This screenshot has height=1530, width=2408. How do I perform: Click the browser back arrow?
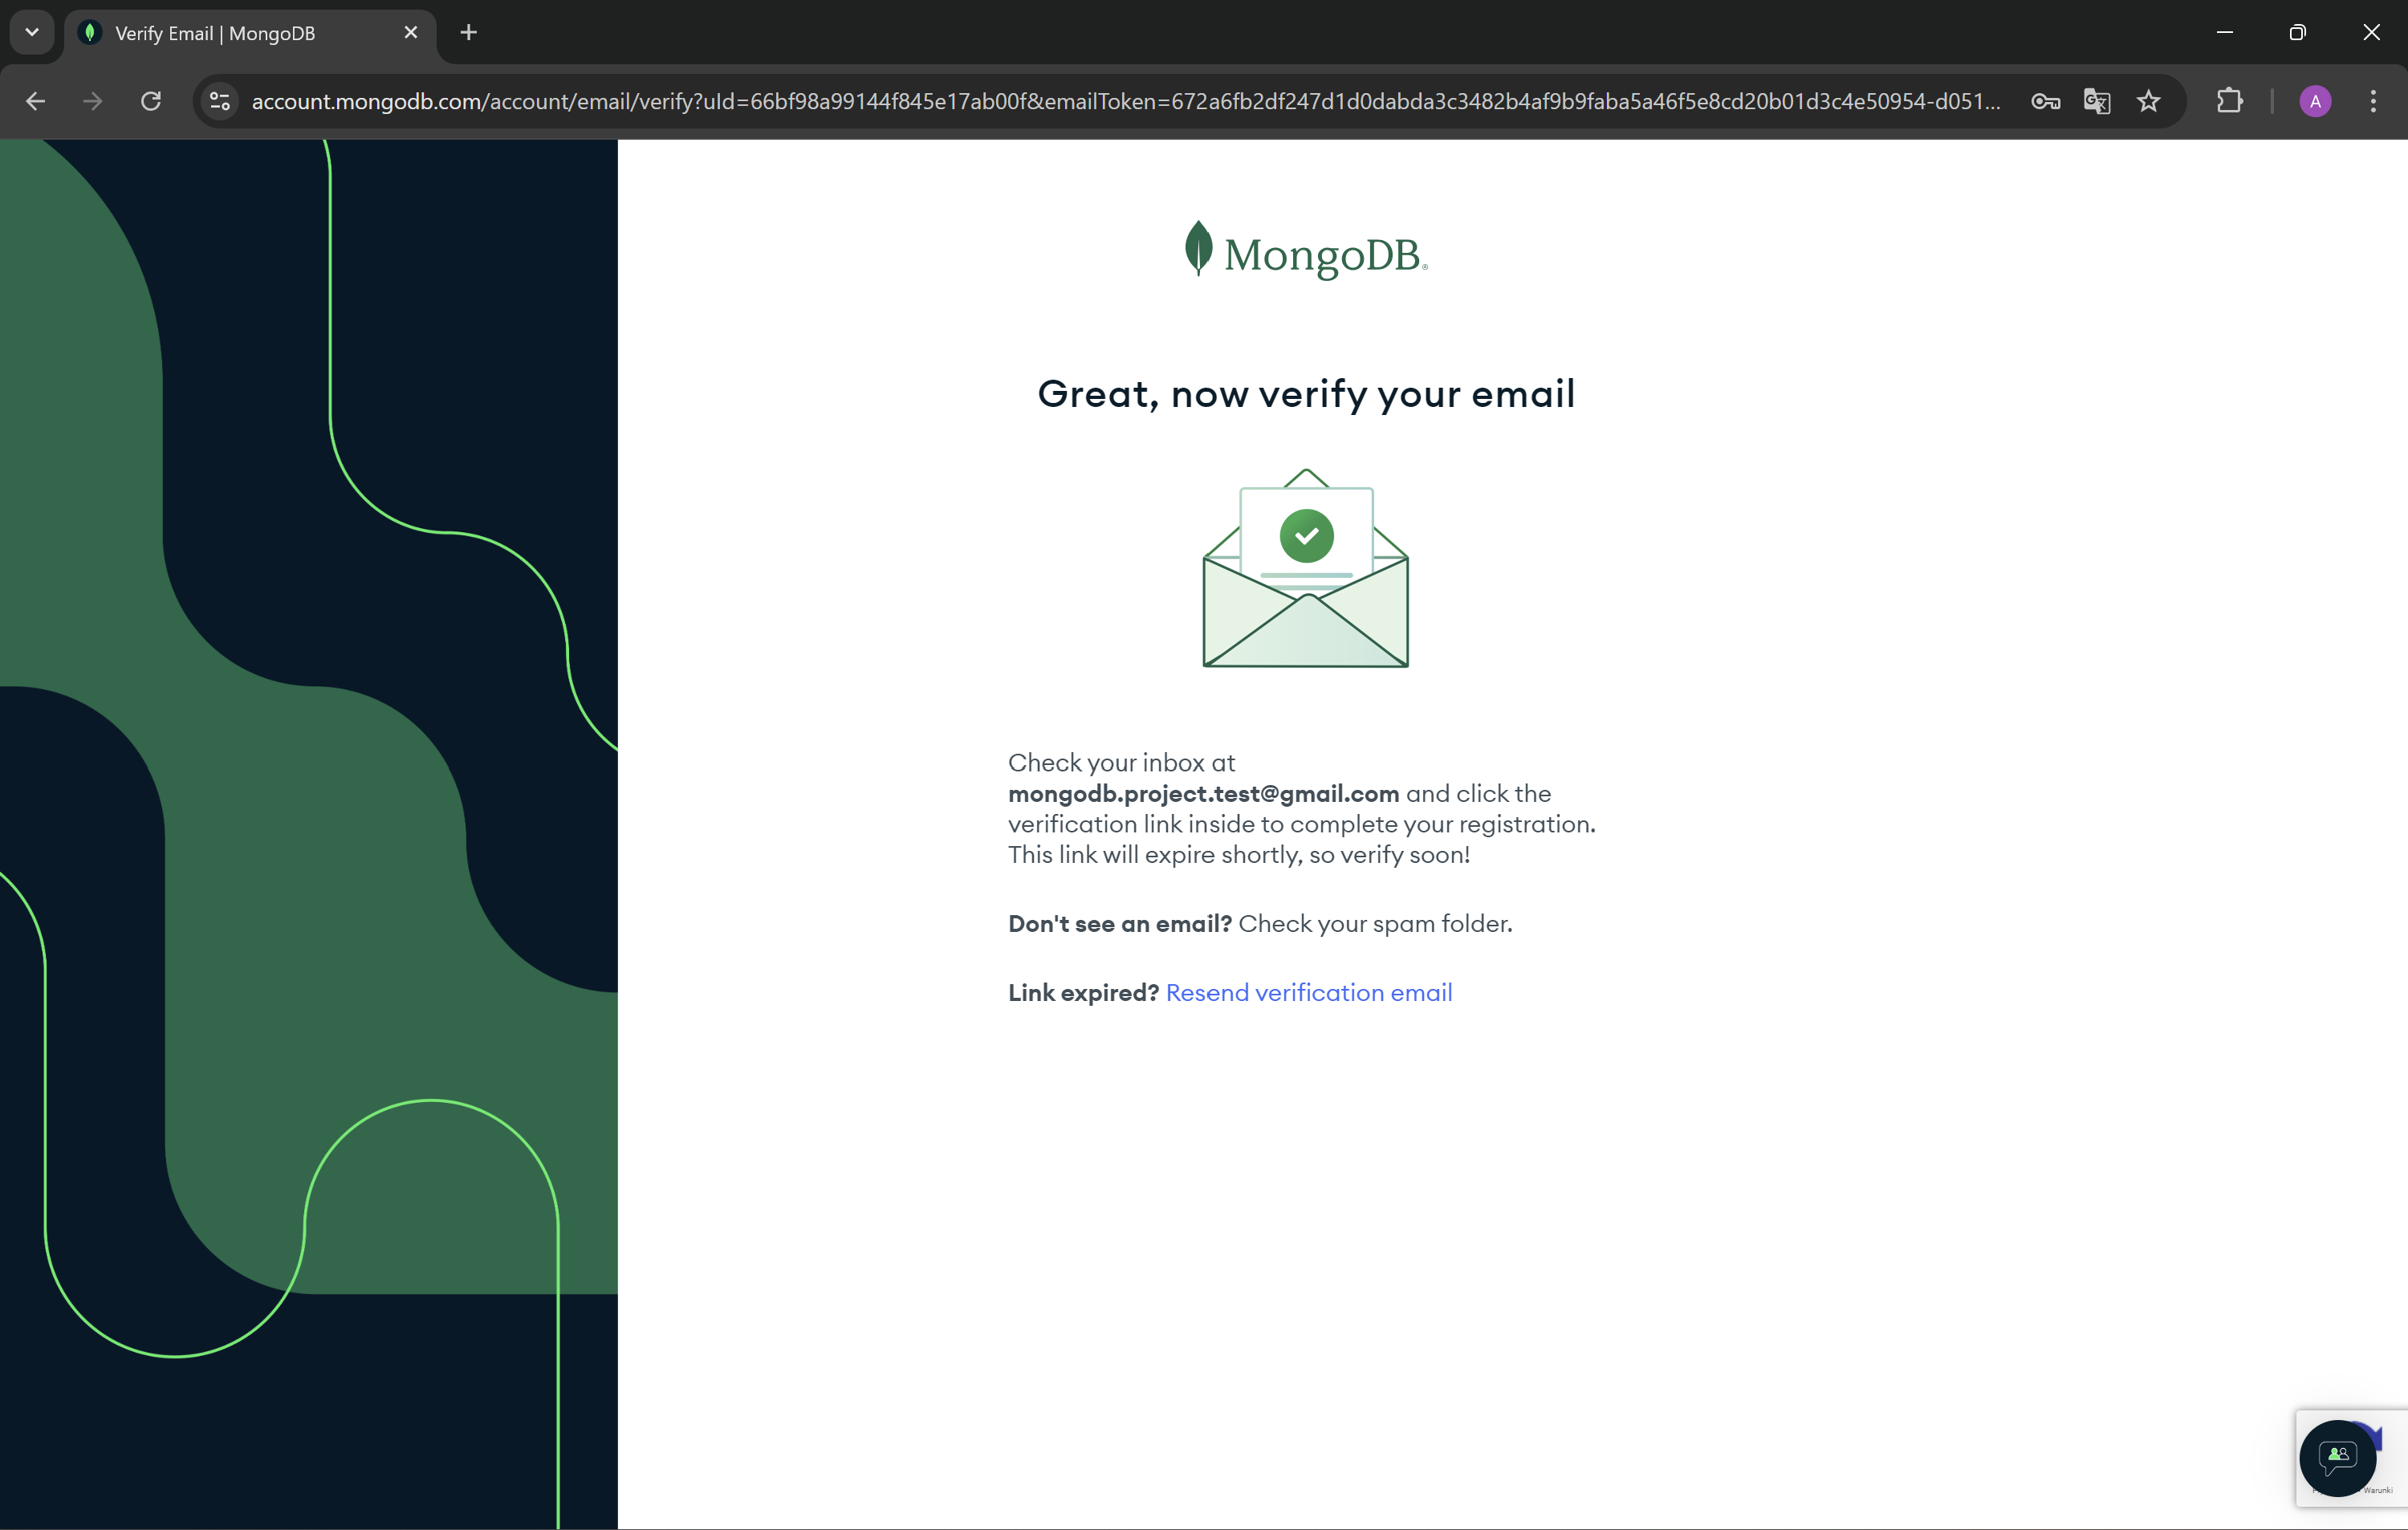(x=36, y=101)
